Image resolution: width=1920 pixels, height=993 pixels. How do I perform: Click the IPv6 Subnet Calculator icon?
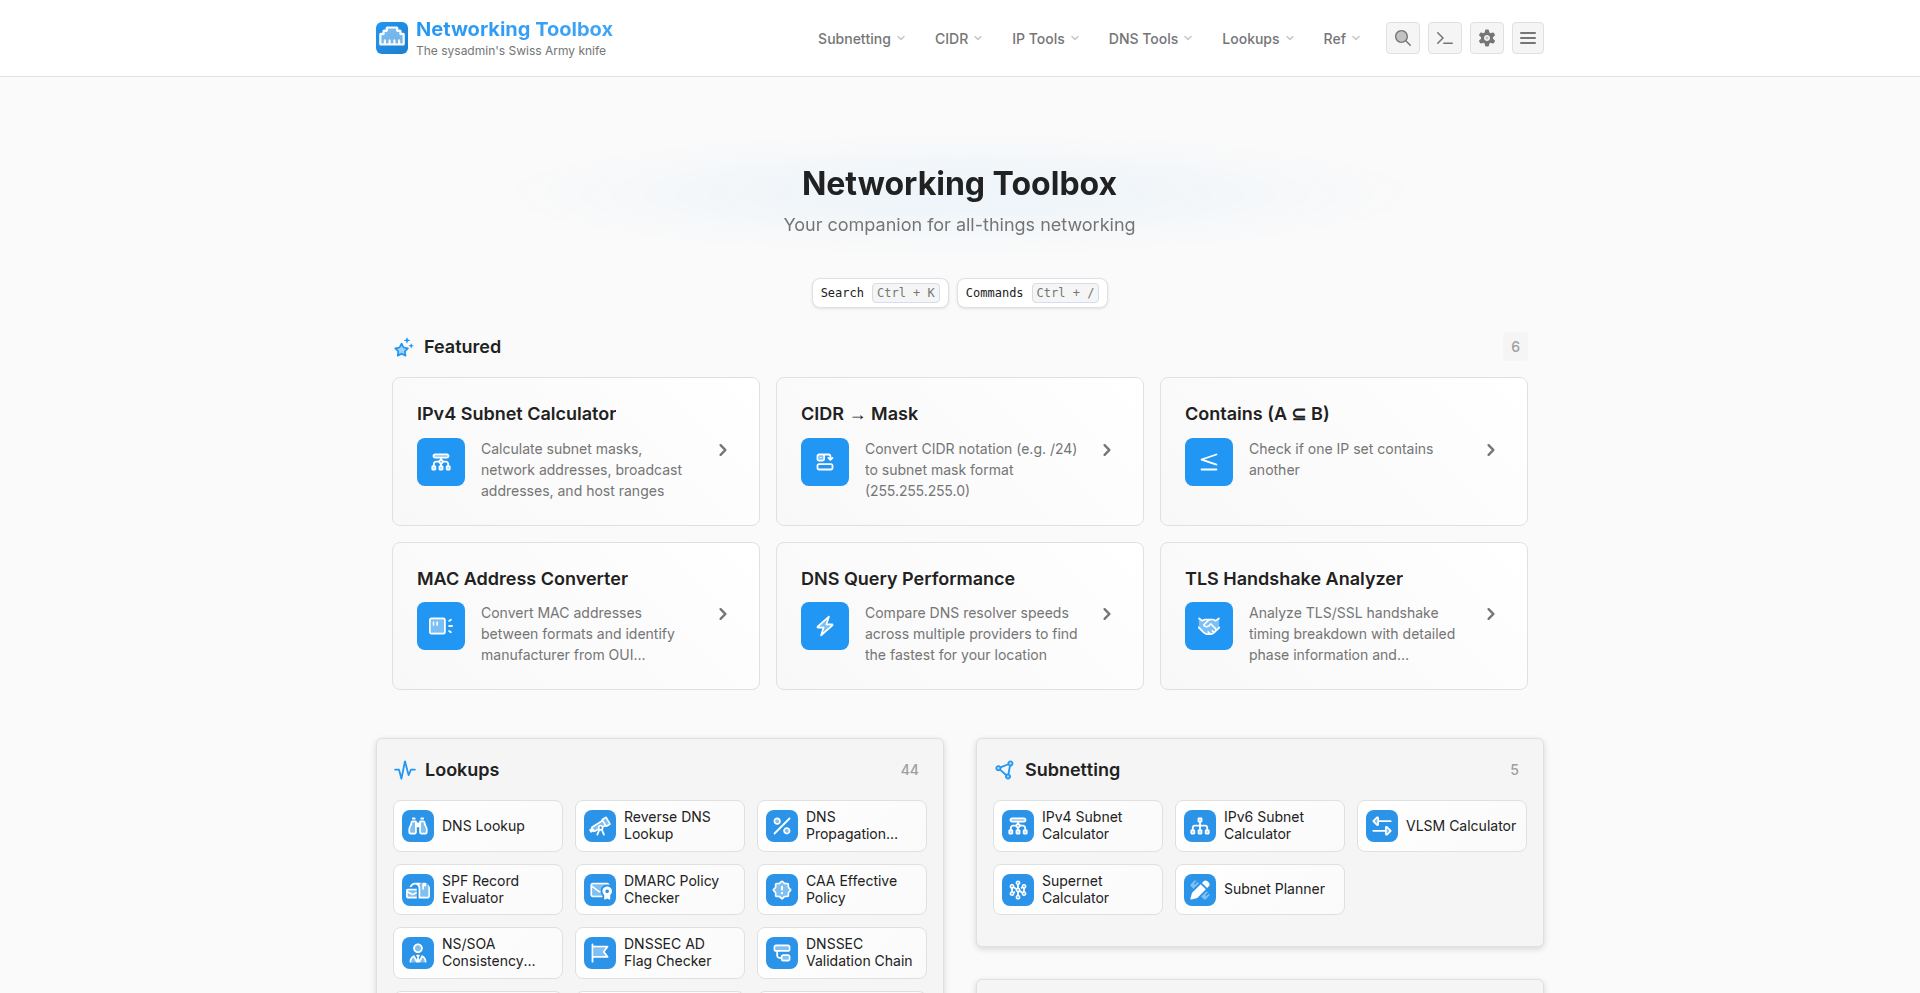click(1200, 826)
